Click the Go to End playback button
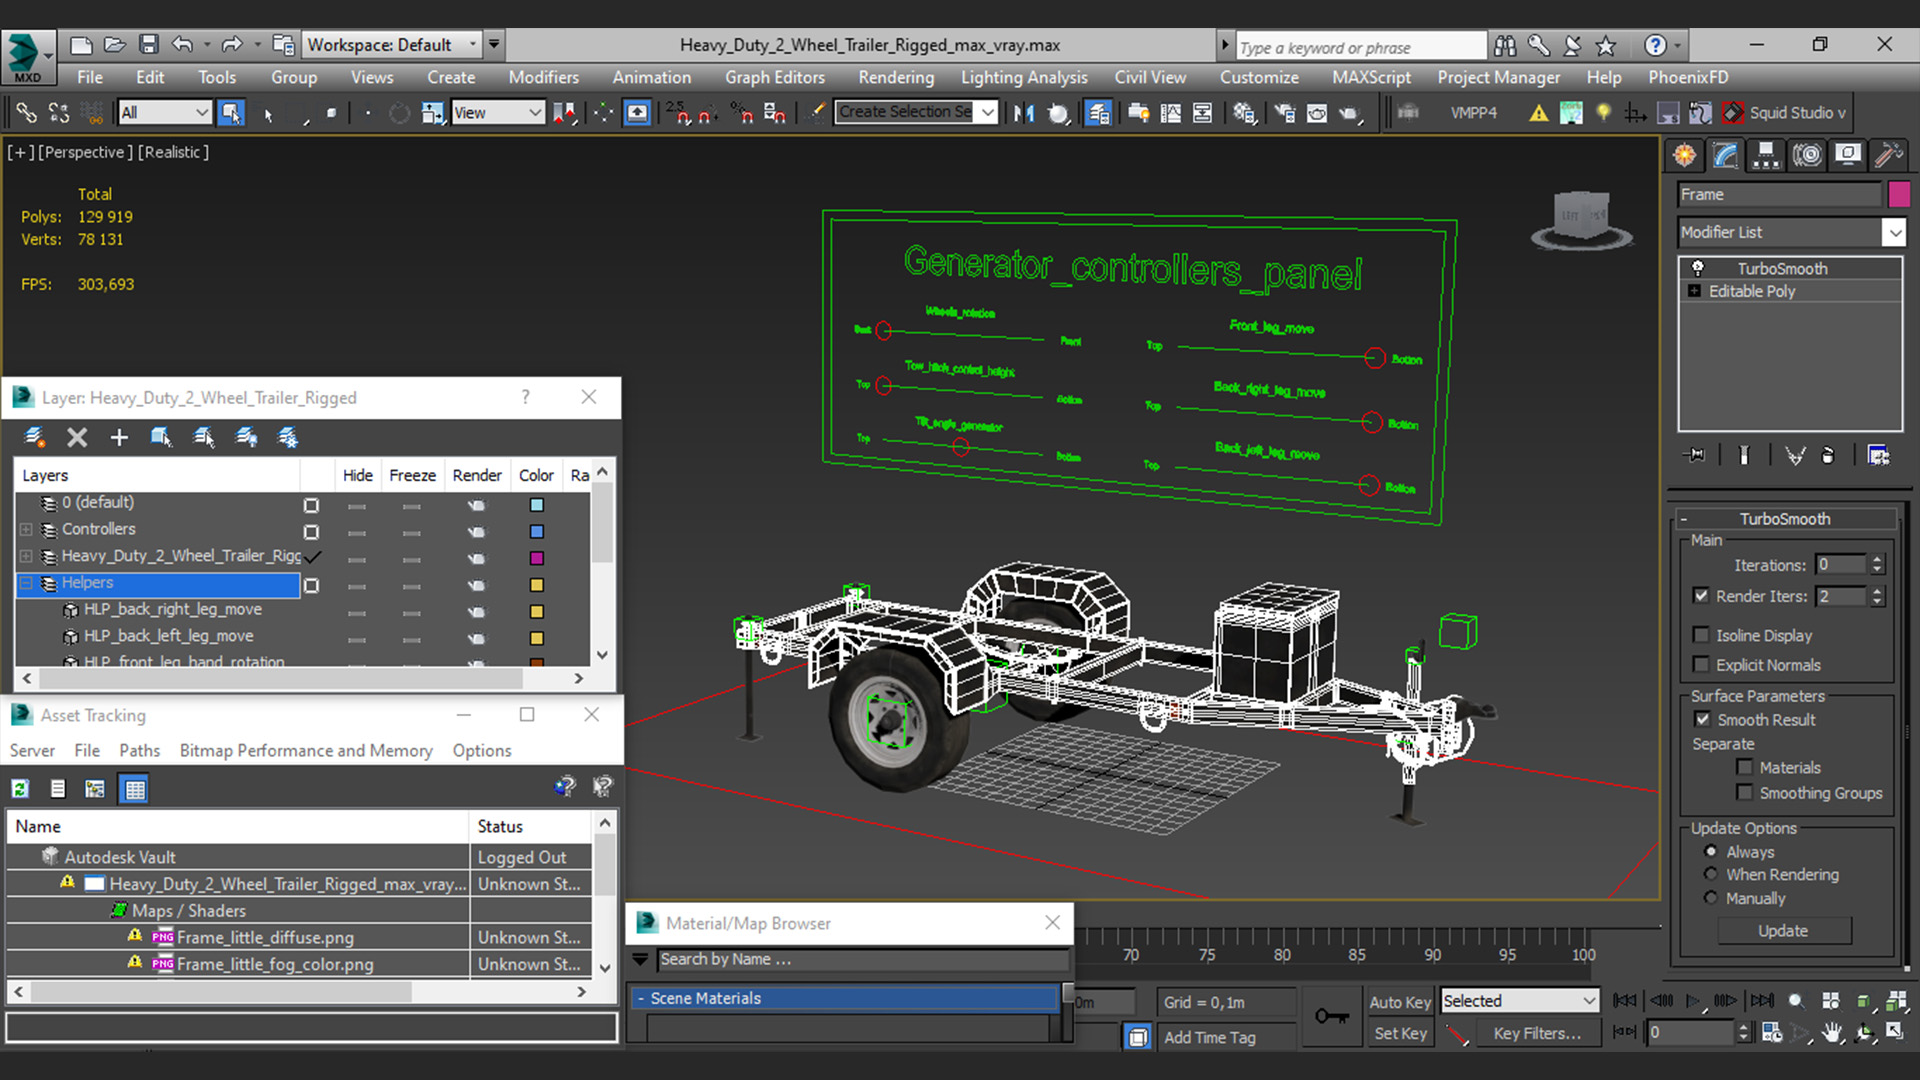 (x=1762, y=1000)
